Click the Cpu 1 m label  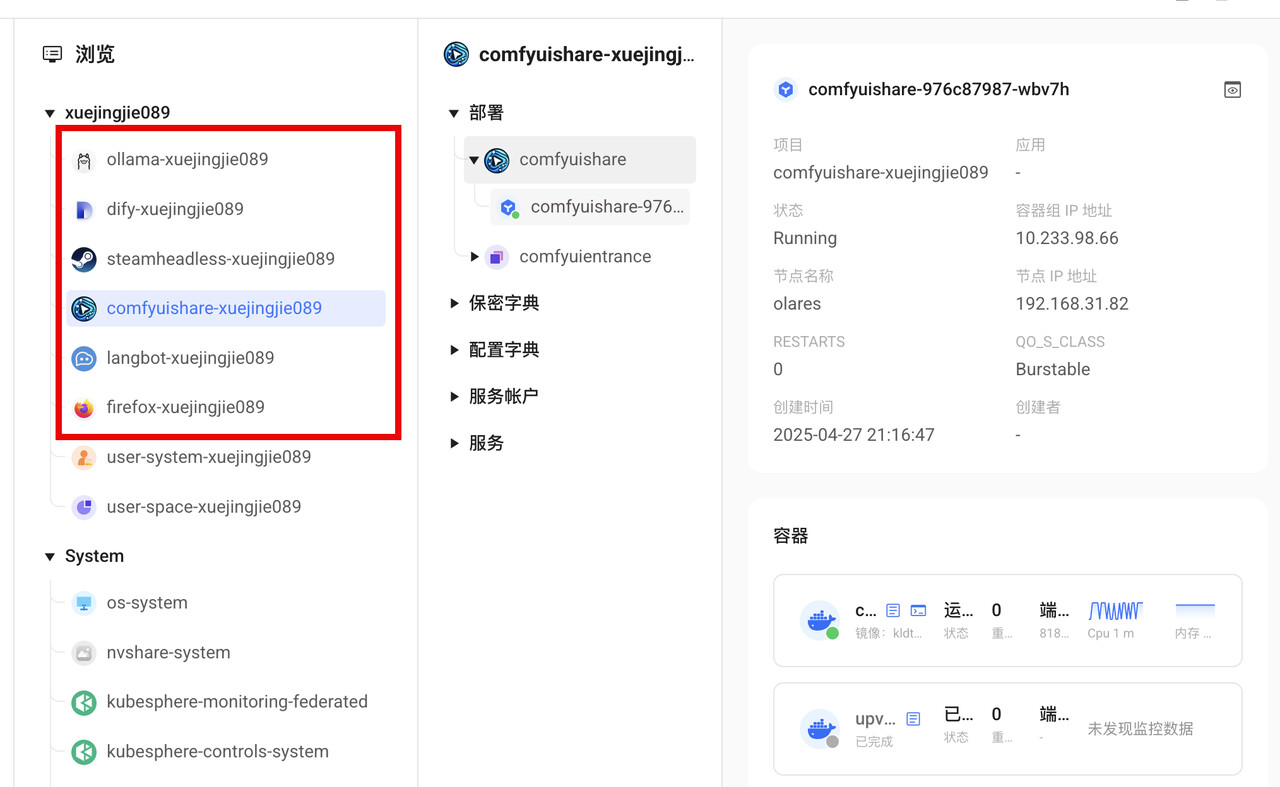pyautogui.click(x=1111, y=634)
